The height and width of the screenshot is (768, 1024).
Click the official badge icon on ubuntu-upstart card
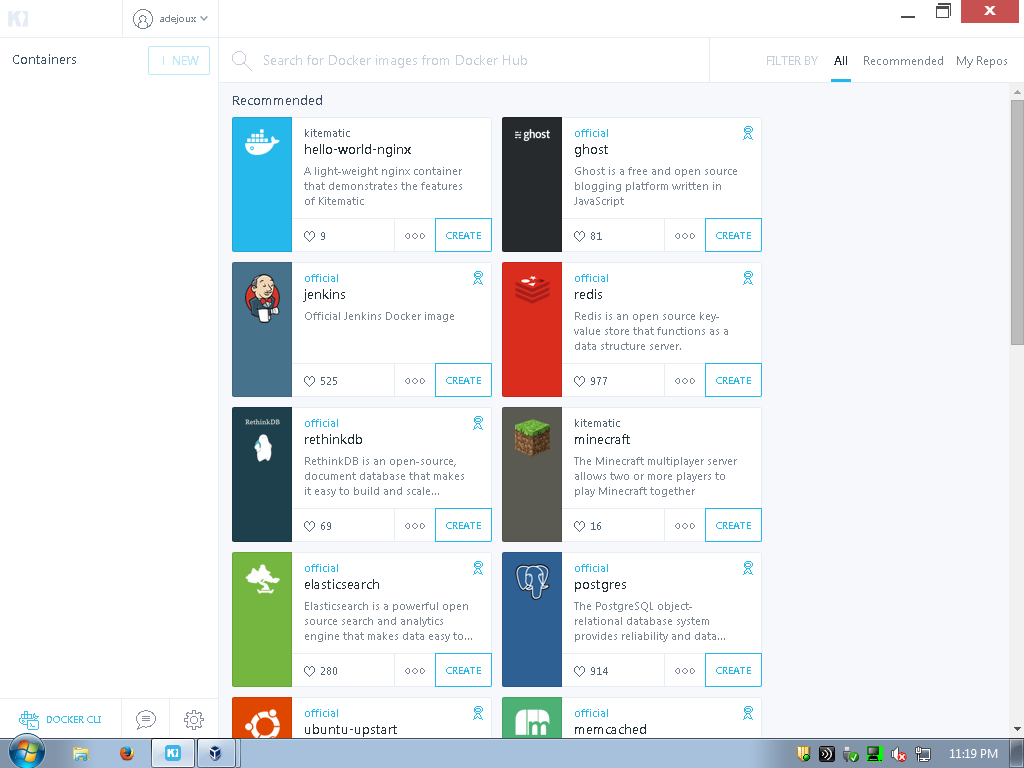point(478,713)
